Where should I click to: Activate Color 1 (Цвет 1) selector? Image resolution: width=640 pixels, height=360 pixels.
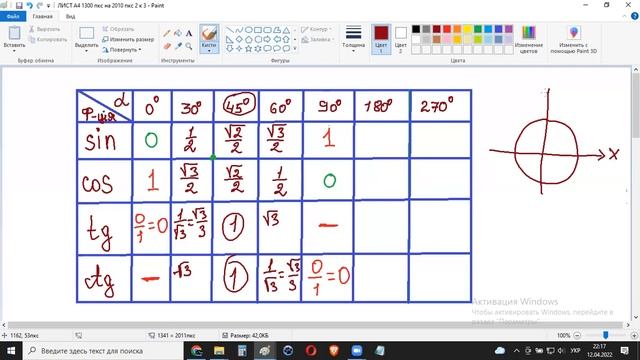coord(381,39)
